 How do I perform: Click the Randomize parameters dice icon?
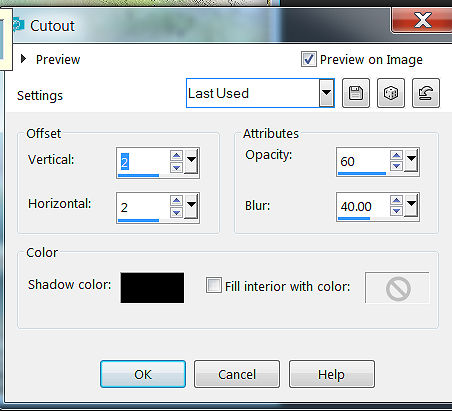391,93
